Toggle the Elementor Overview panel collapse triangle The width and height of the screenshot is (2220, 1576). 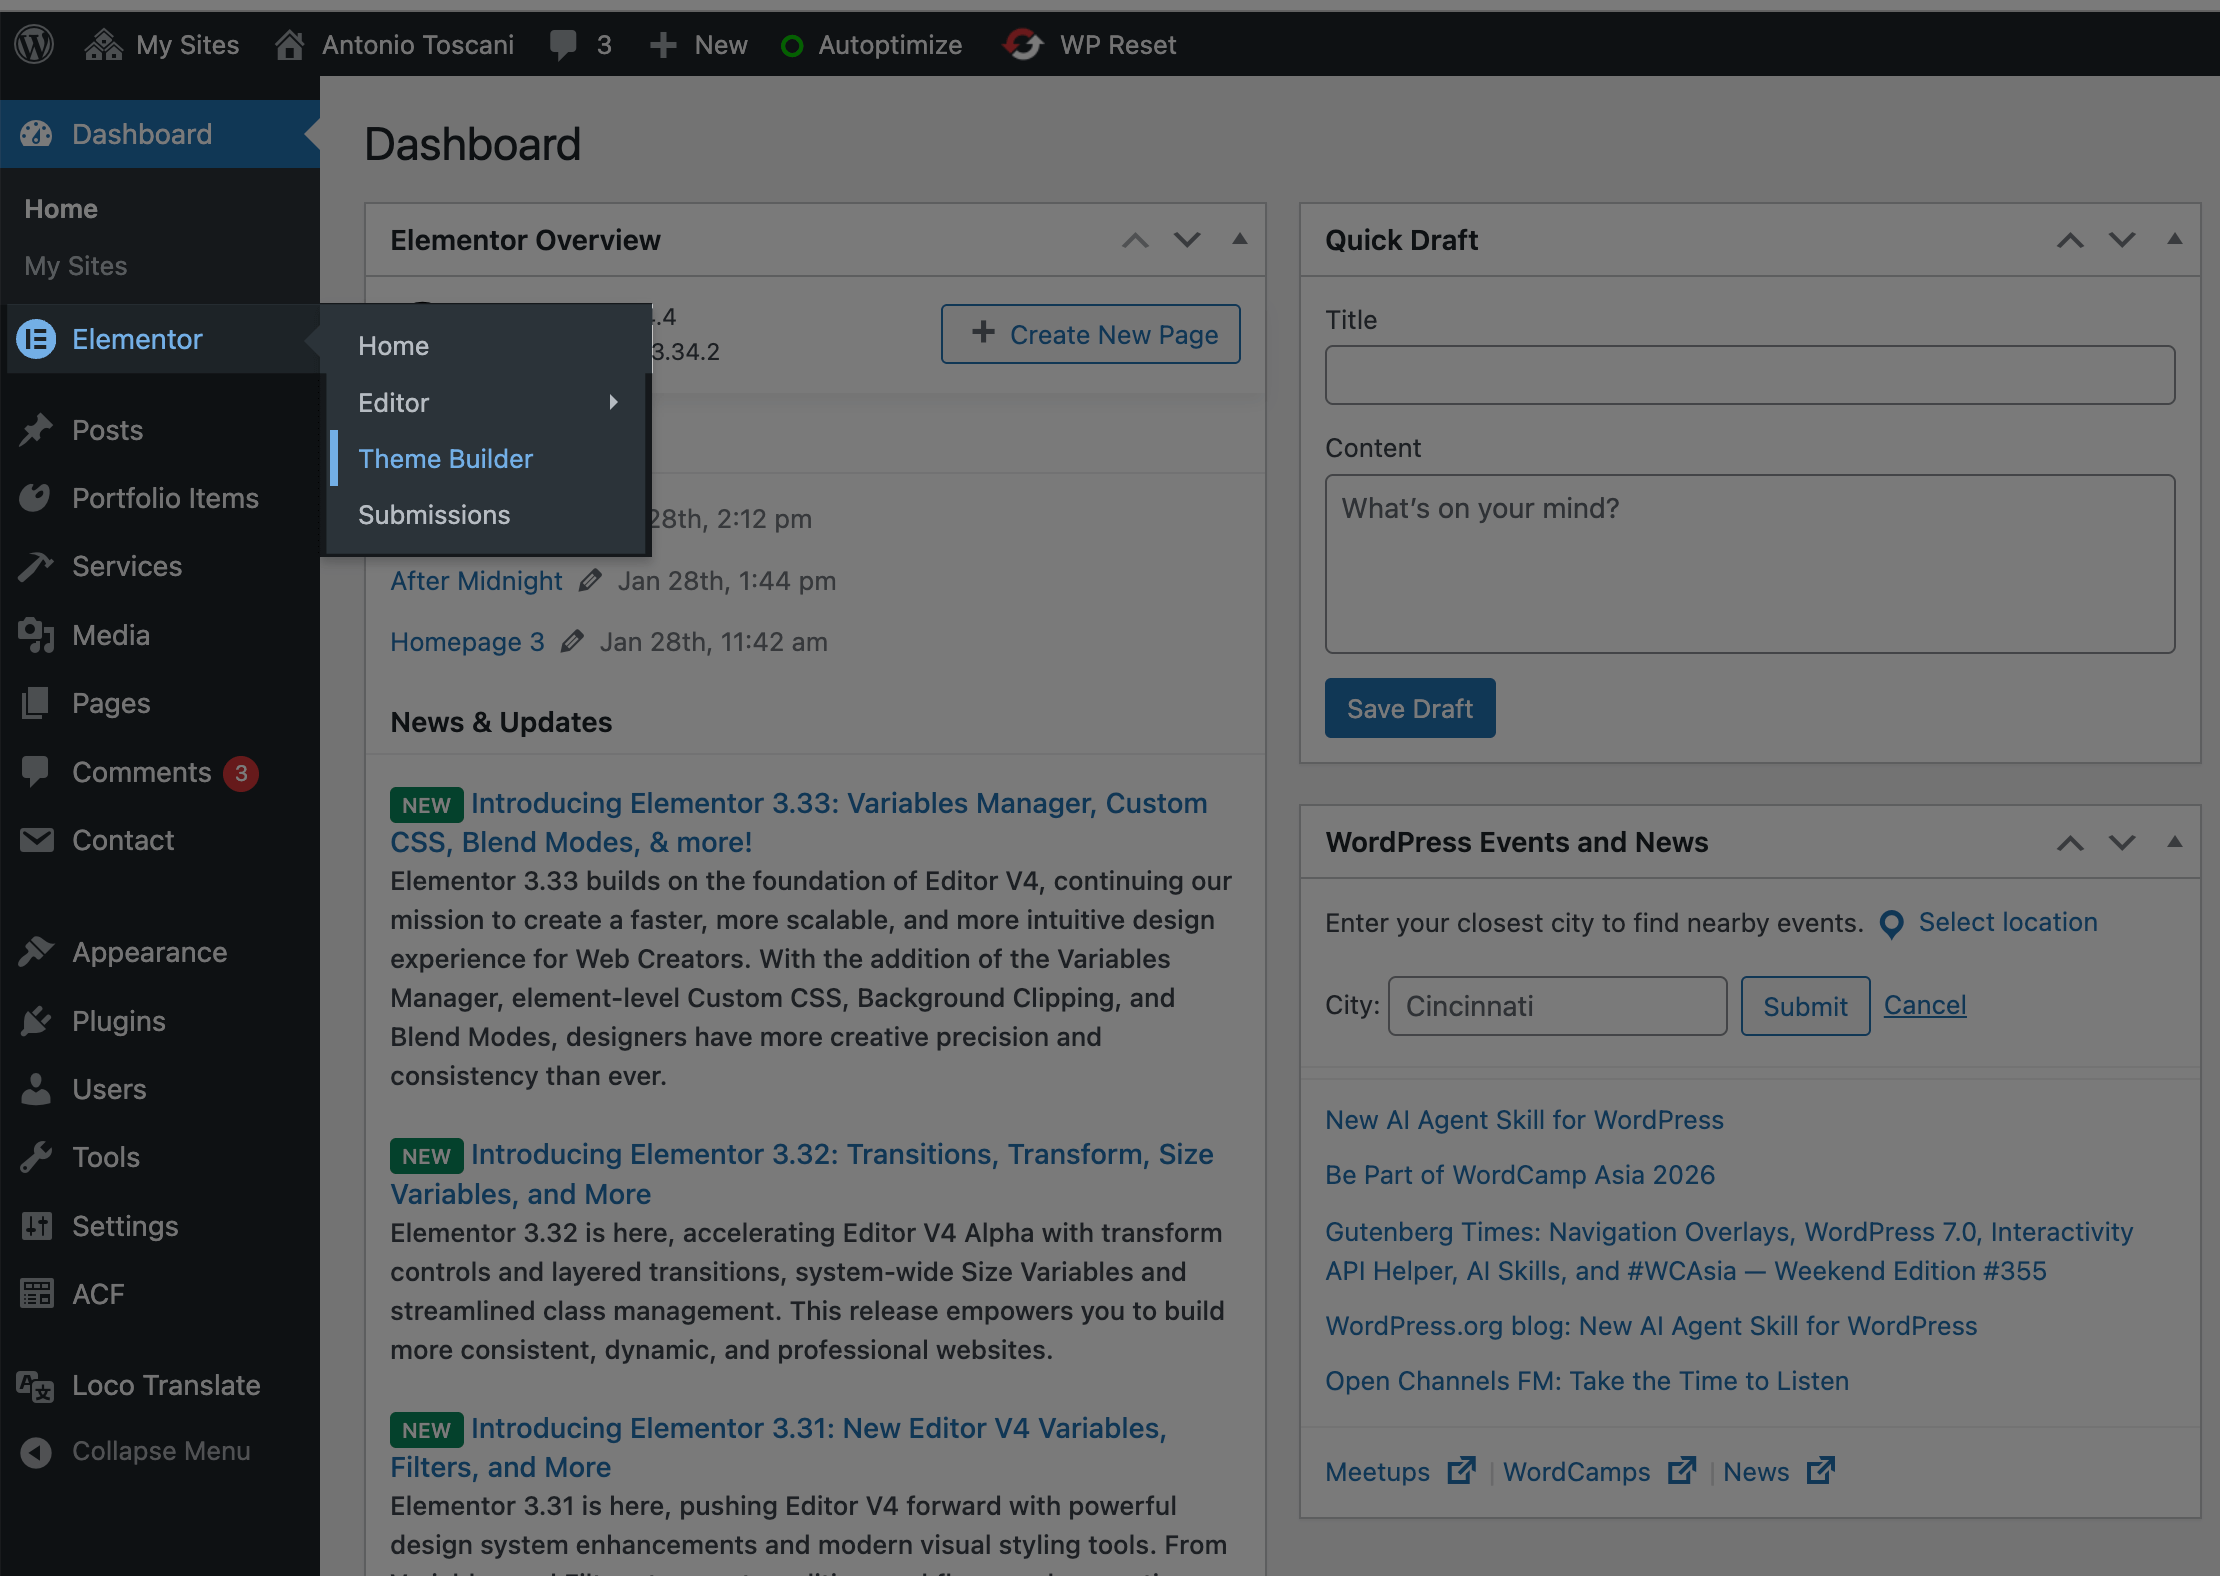click(x=1240, y=239)
